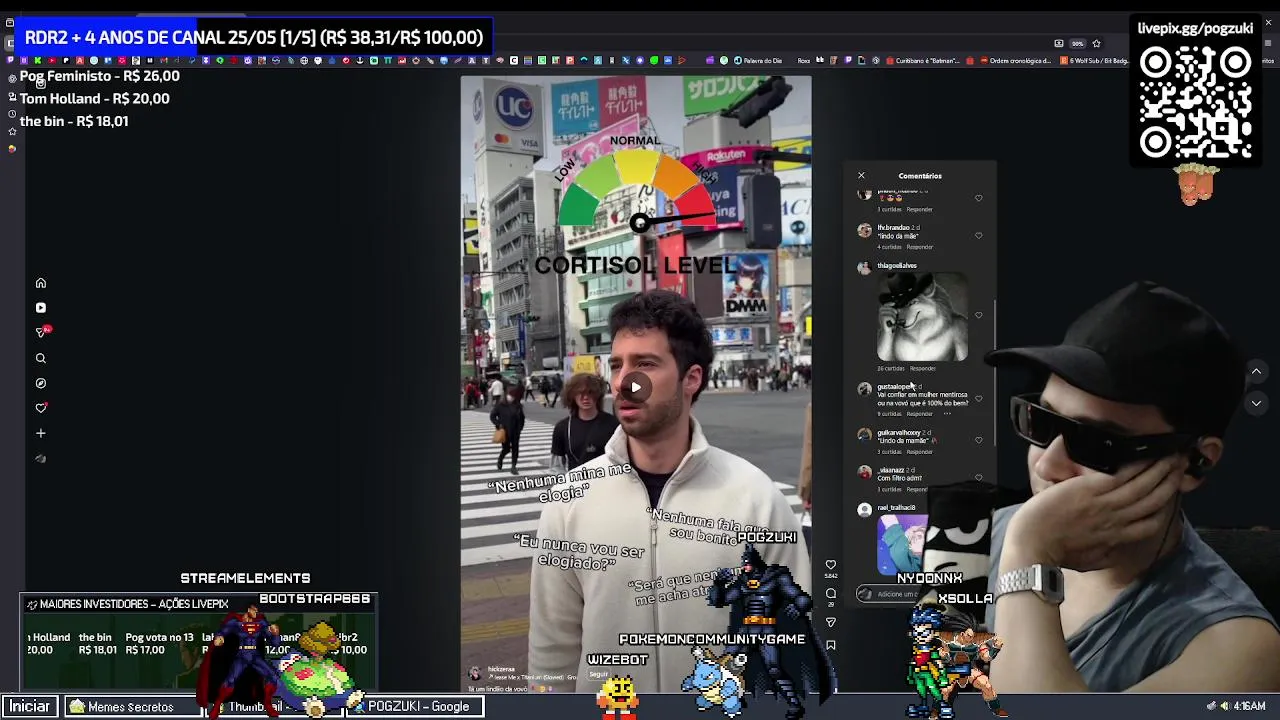The width and height of the screenshot is (1280, 720).
Task: Click the volume icon in system tray
Action: [1224, 706]
